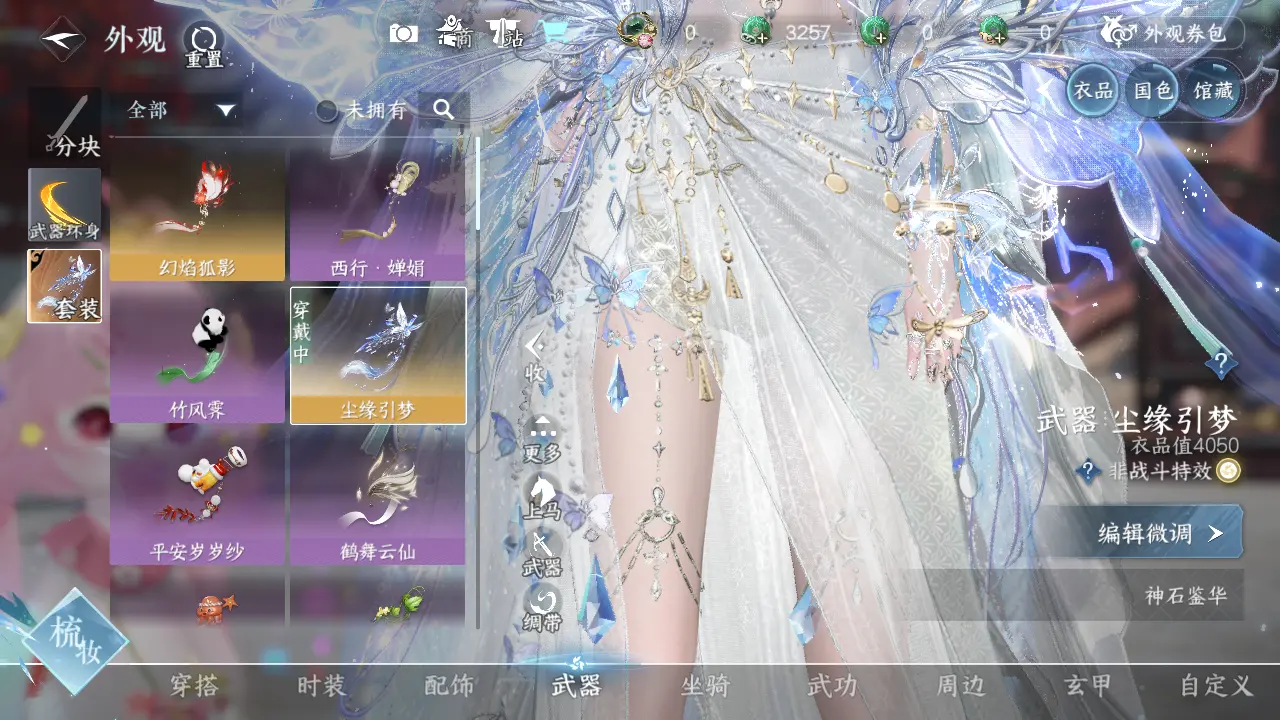Click the third green jade plus icon

click(x=875, y=31)
